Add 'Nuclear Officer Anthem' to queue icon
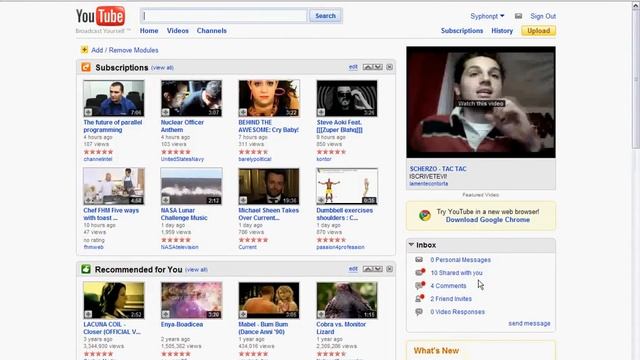 (x=165, y=112)
